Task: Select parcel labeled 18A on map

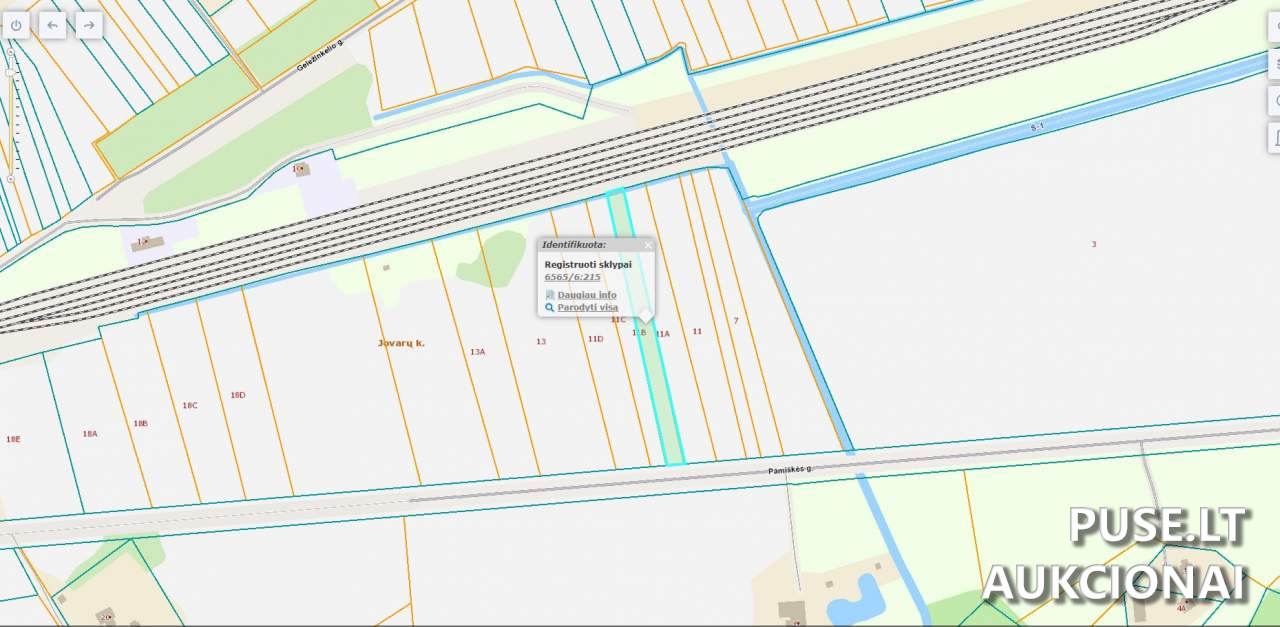Action: 89,434
